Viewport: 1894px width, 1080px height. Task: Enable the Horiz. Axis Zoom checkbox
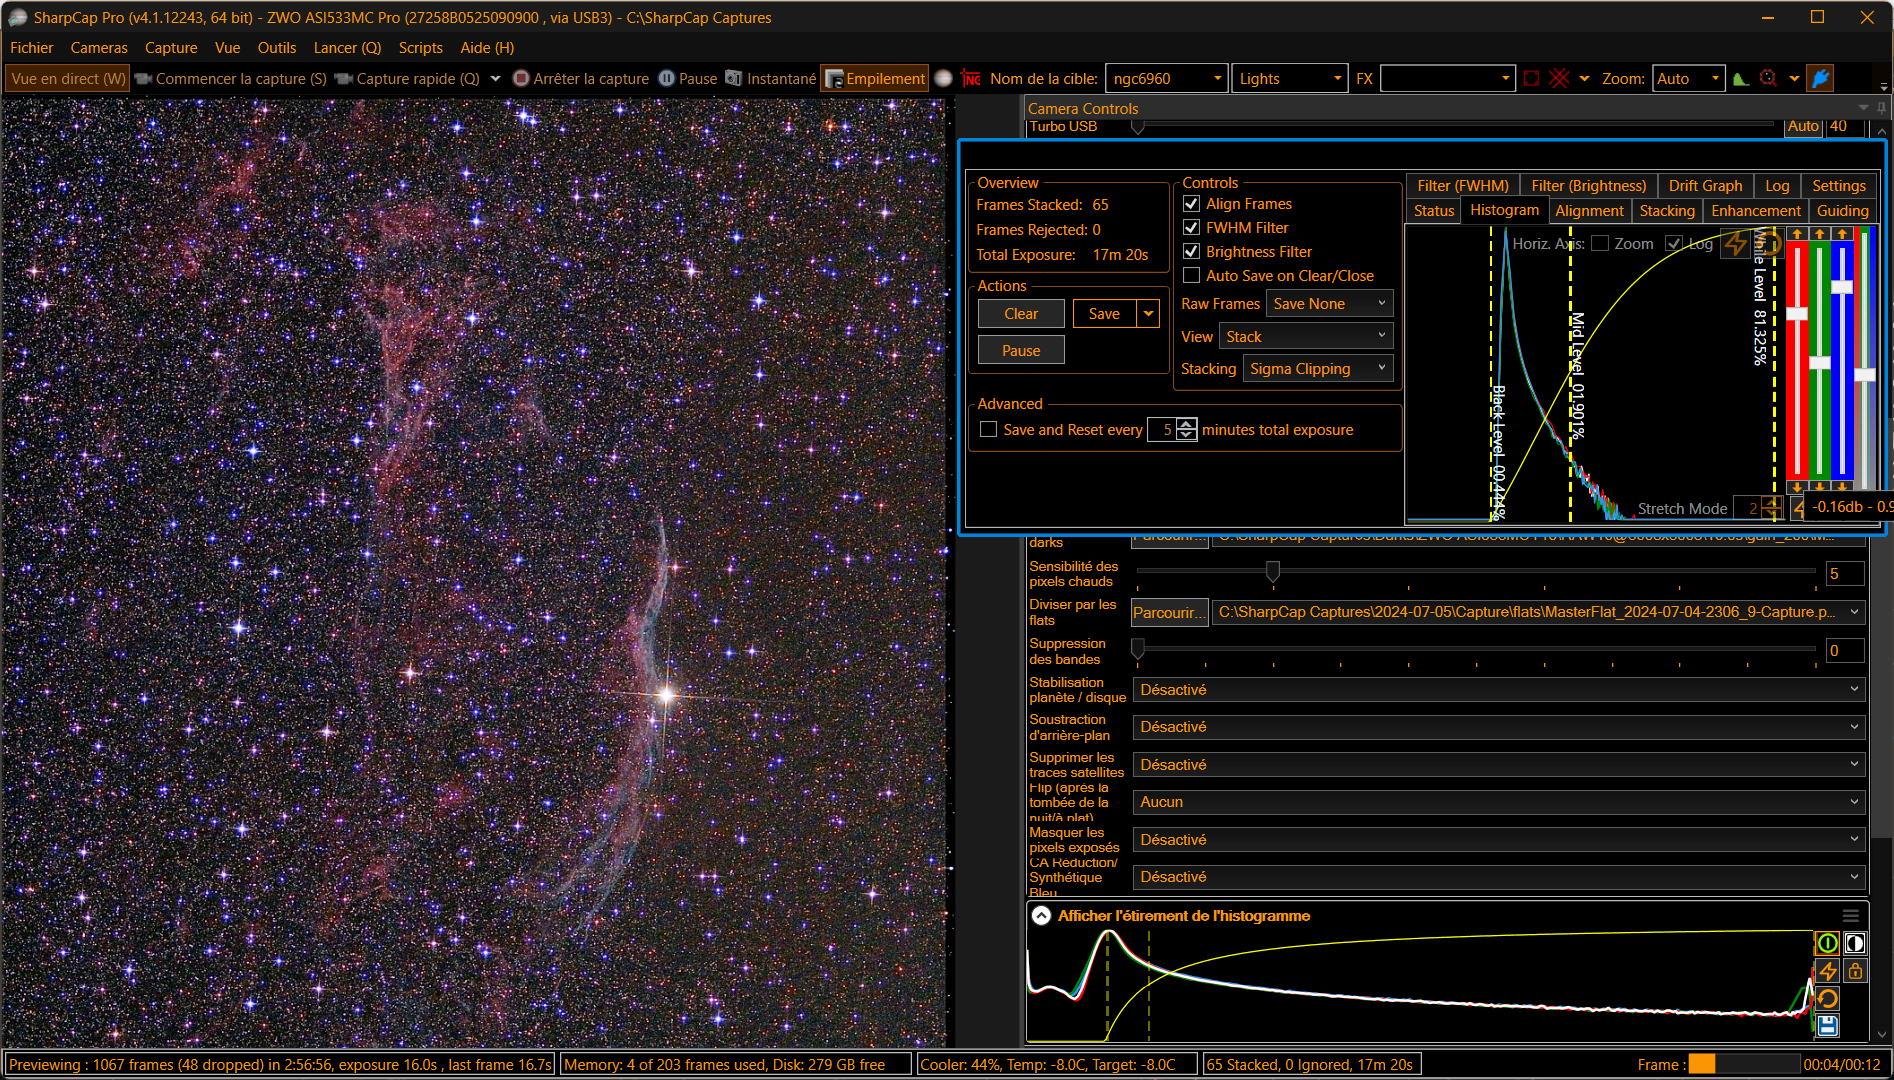(x=1600, y=243)
